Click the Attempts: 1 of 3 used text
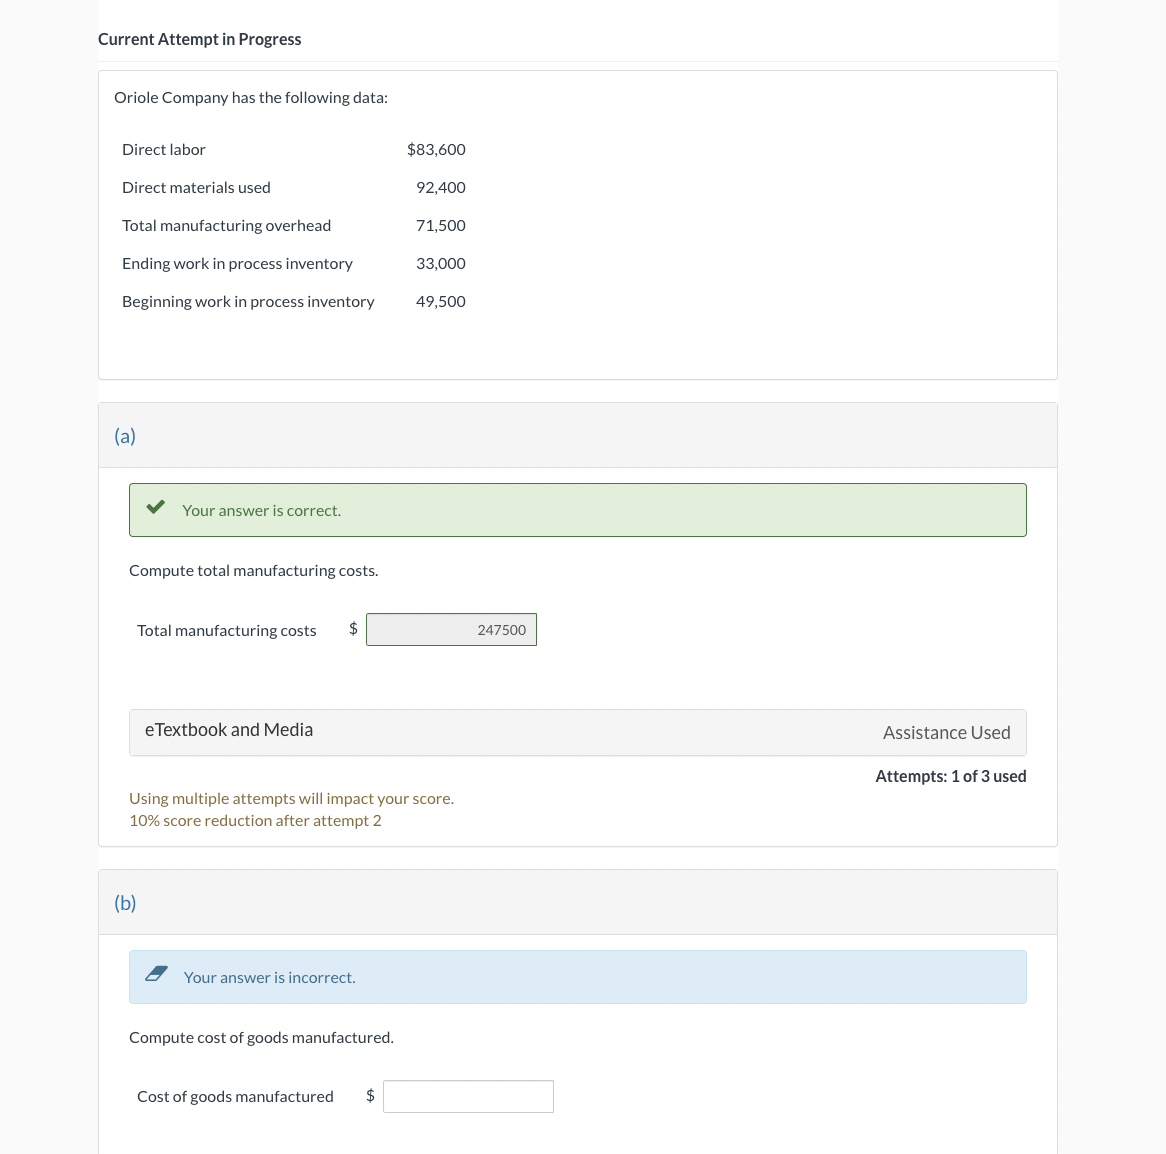The height and width of the screenshot is (1154, 1166). (950, 776)
